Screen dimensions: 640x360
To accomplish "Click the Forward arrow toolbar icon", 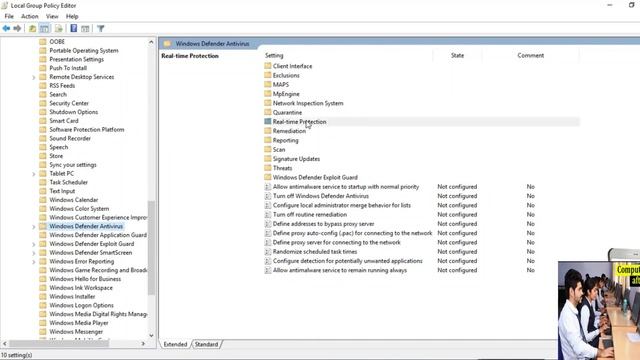I will tap(17, 28).
